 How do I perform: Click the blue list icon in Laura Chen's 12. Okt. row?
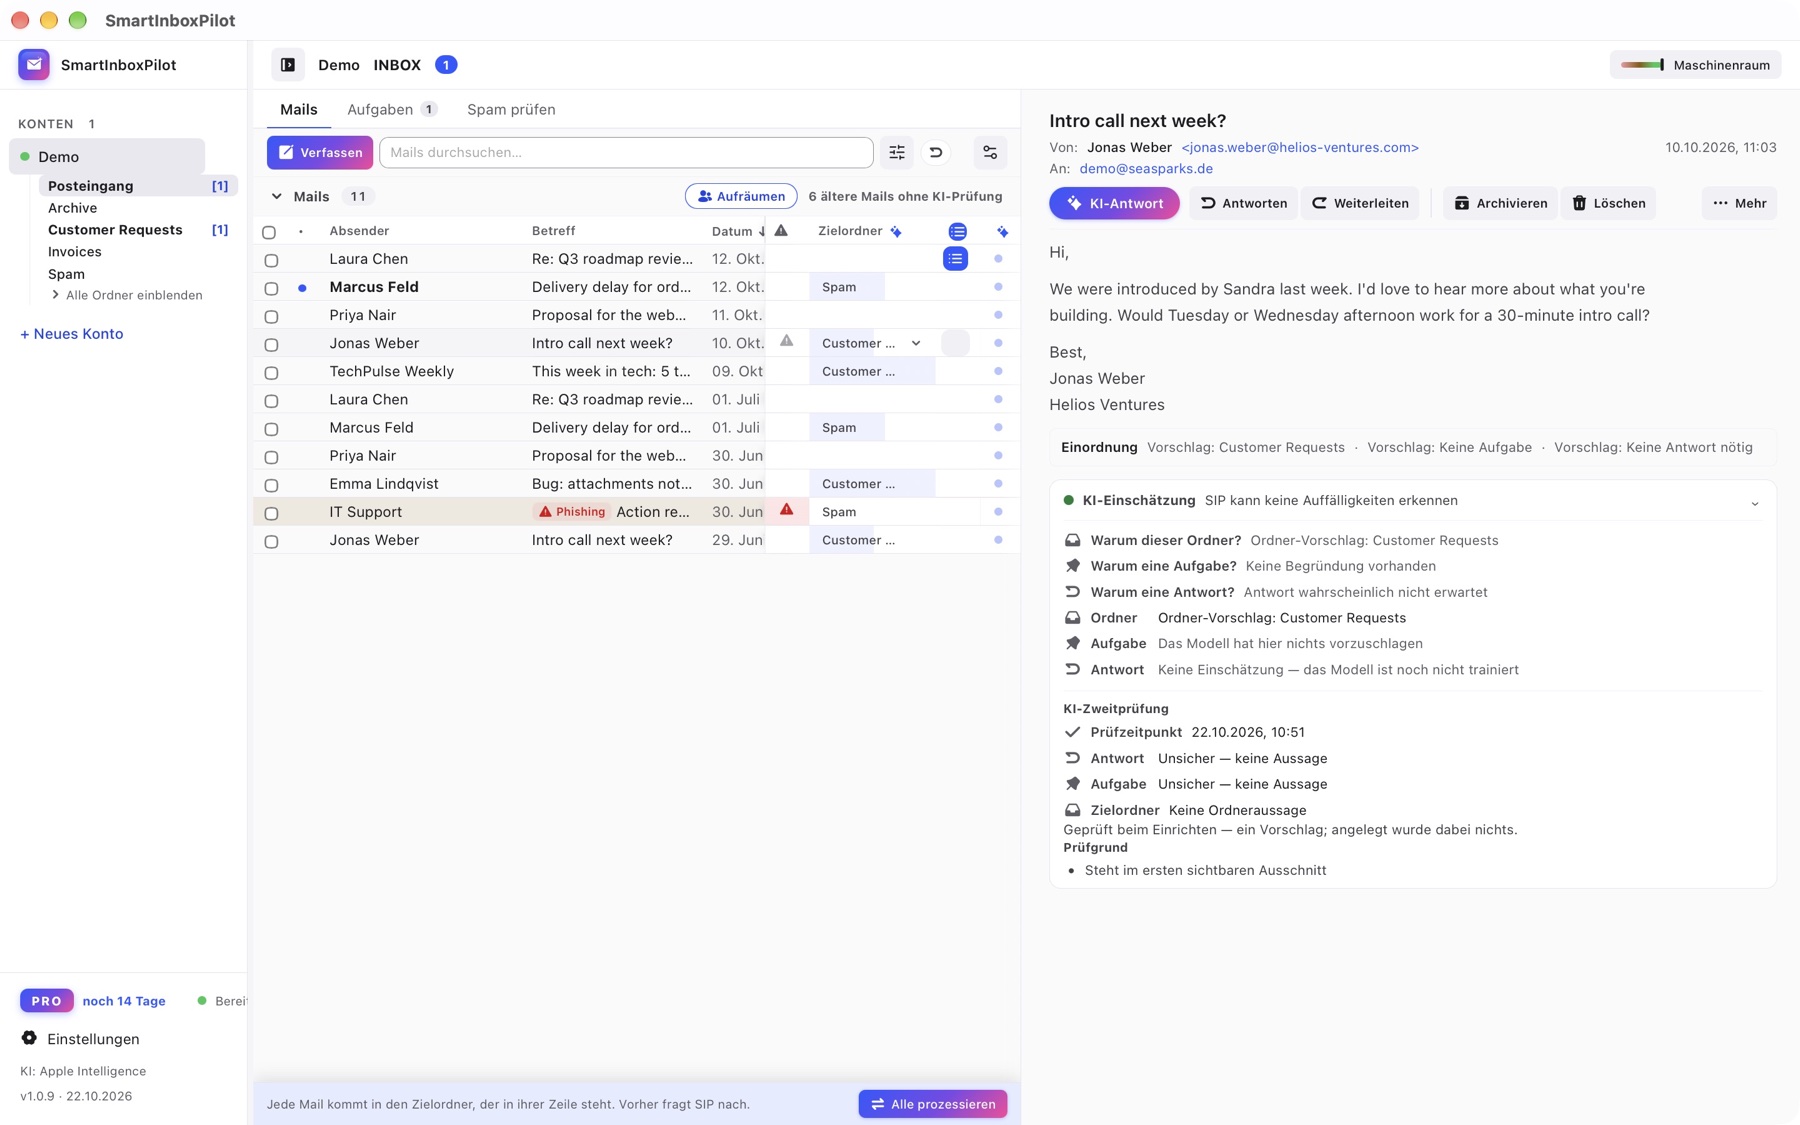[x=955, y=259]
